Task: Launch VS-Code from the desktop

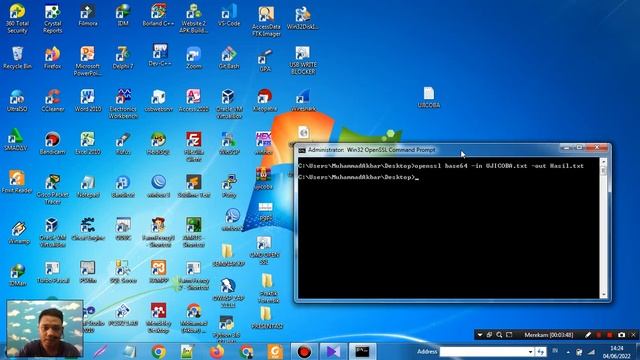Action: tap(229, 16)
